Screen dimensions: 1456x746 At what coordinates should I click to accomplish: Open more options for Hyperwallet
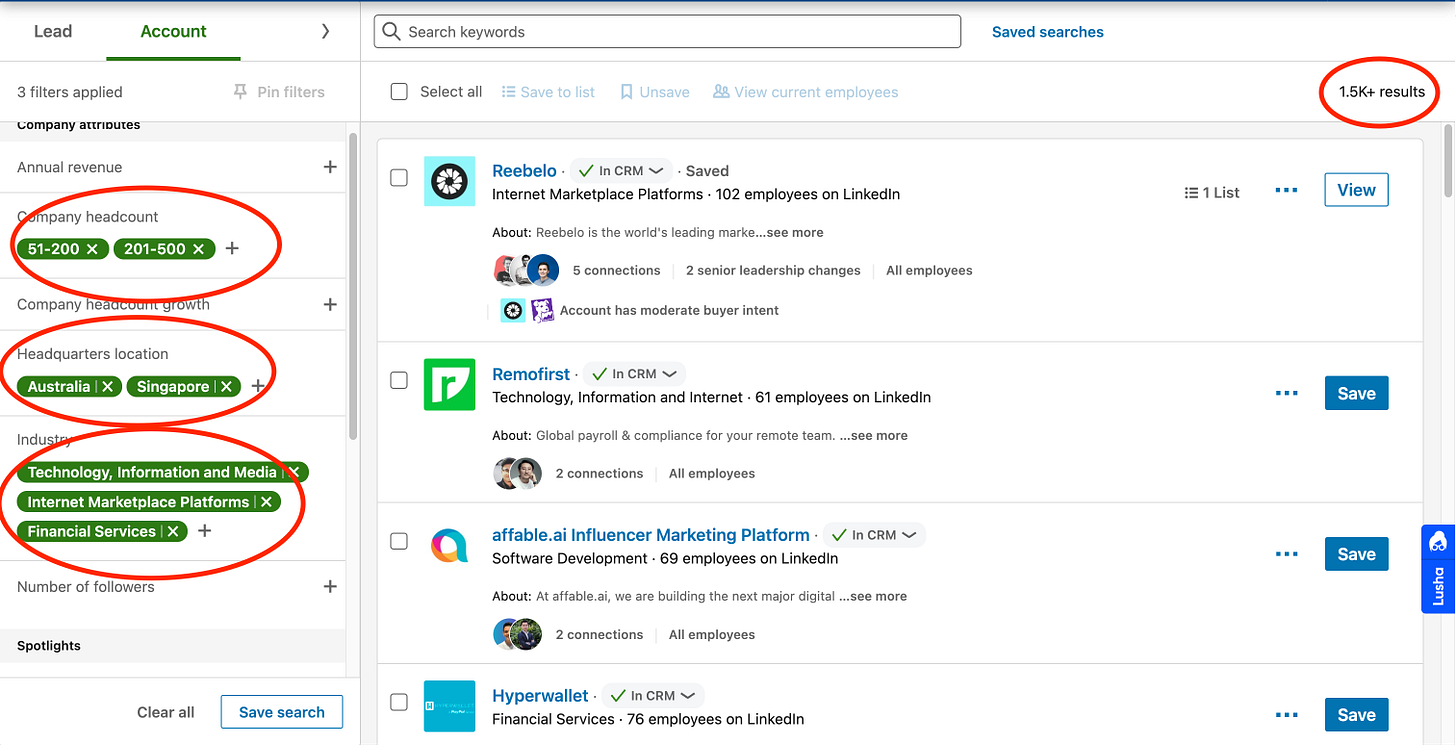point(1287,716)
